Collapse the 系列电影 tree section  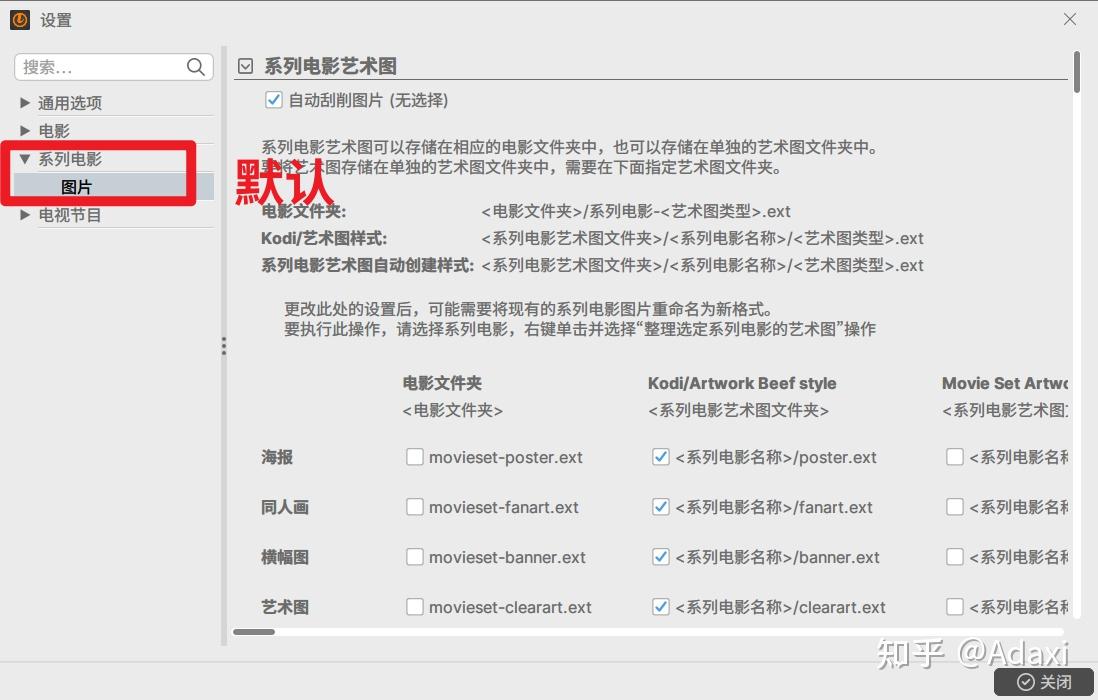tap(24, 158)
